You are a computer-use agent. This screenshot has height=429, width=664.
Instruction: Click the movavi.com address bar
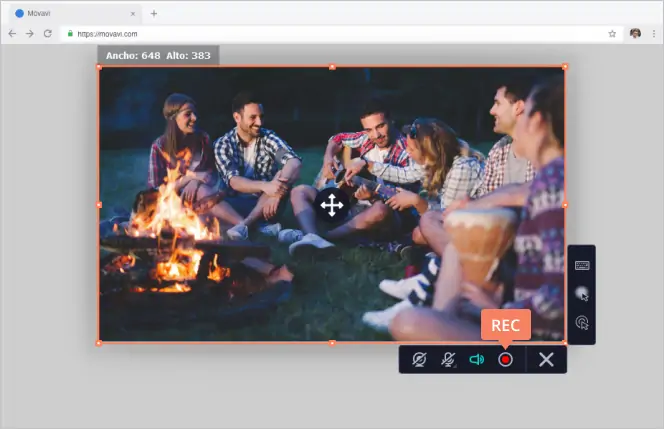tap(342, 34)
